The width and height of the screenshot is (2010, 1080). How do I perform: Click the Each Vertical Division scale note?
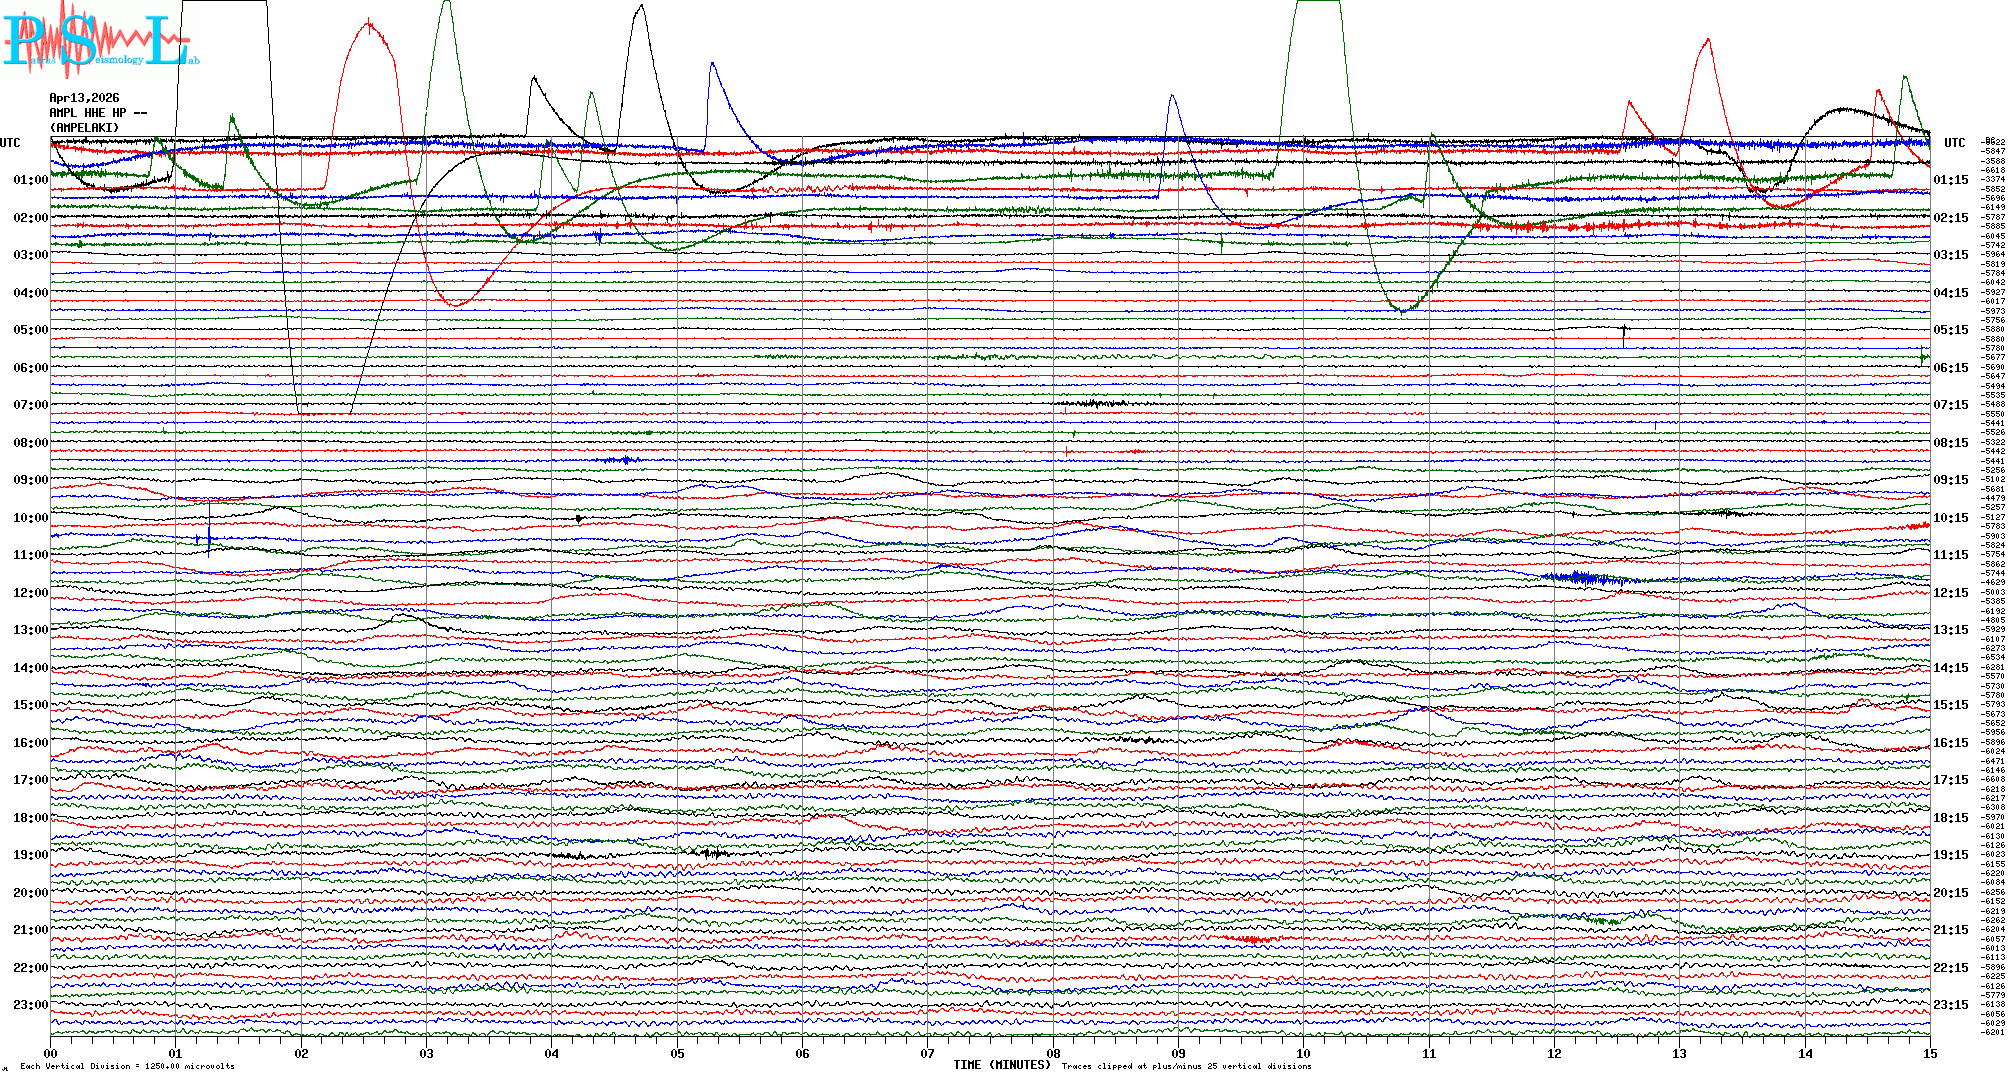[x=127, y=1066]
